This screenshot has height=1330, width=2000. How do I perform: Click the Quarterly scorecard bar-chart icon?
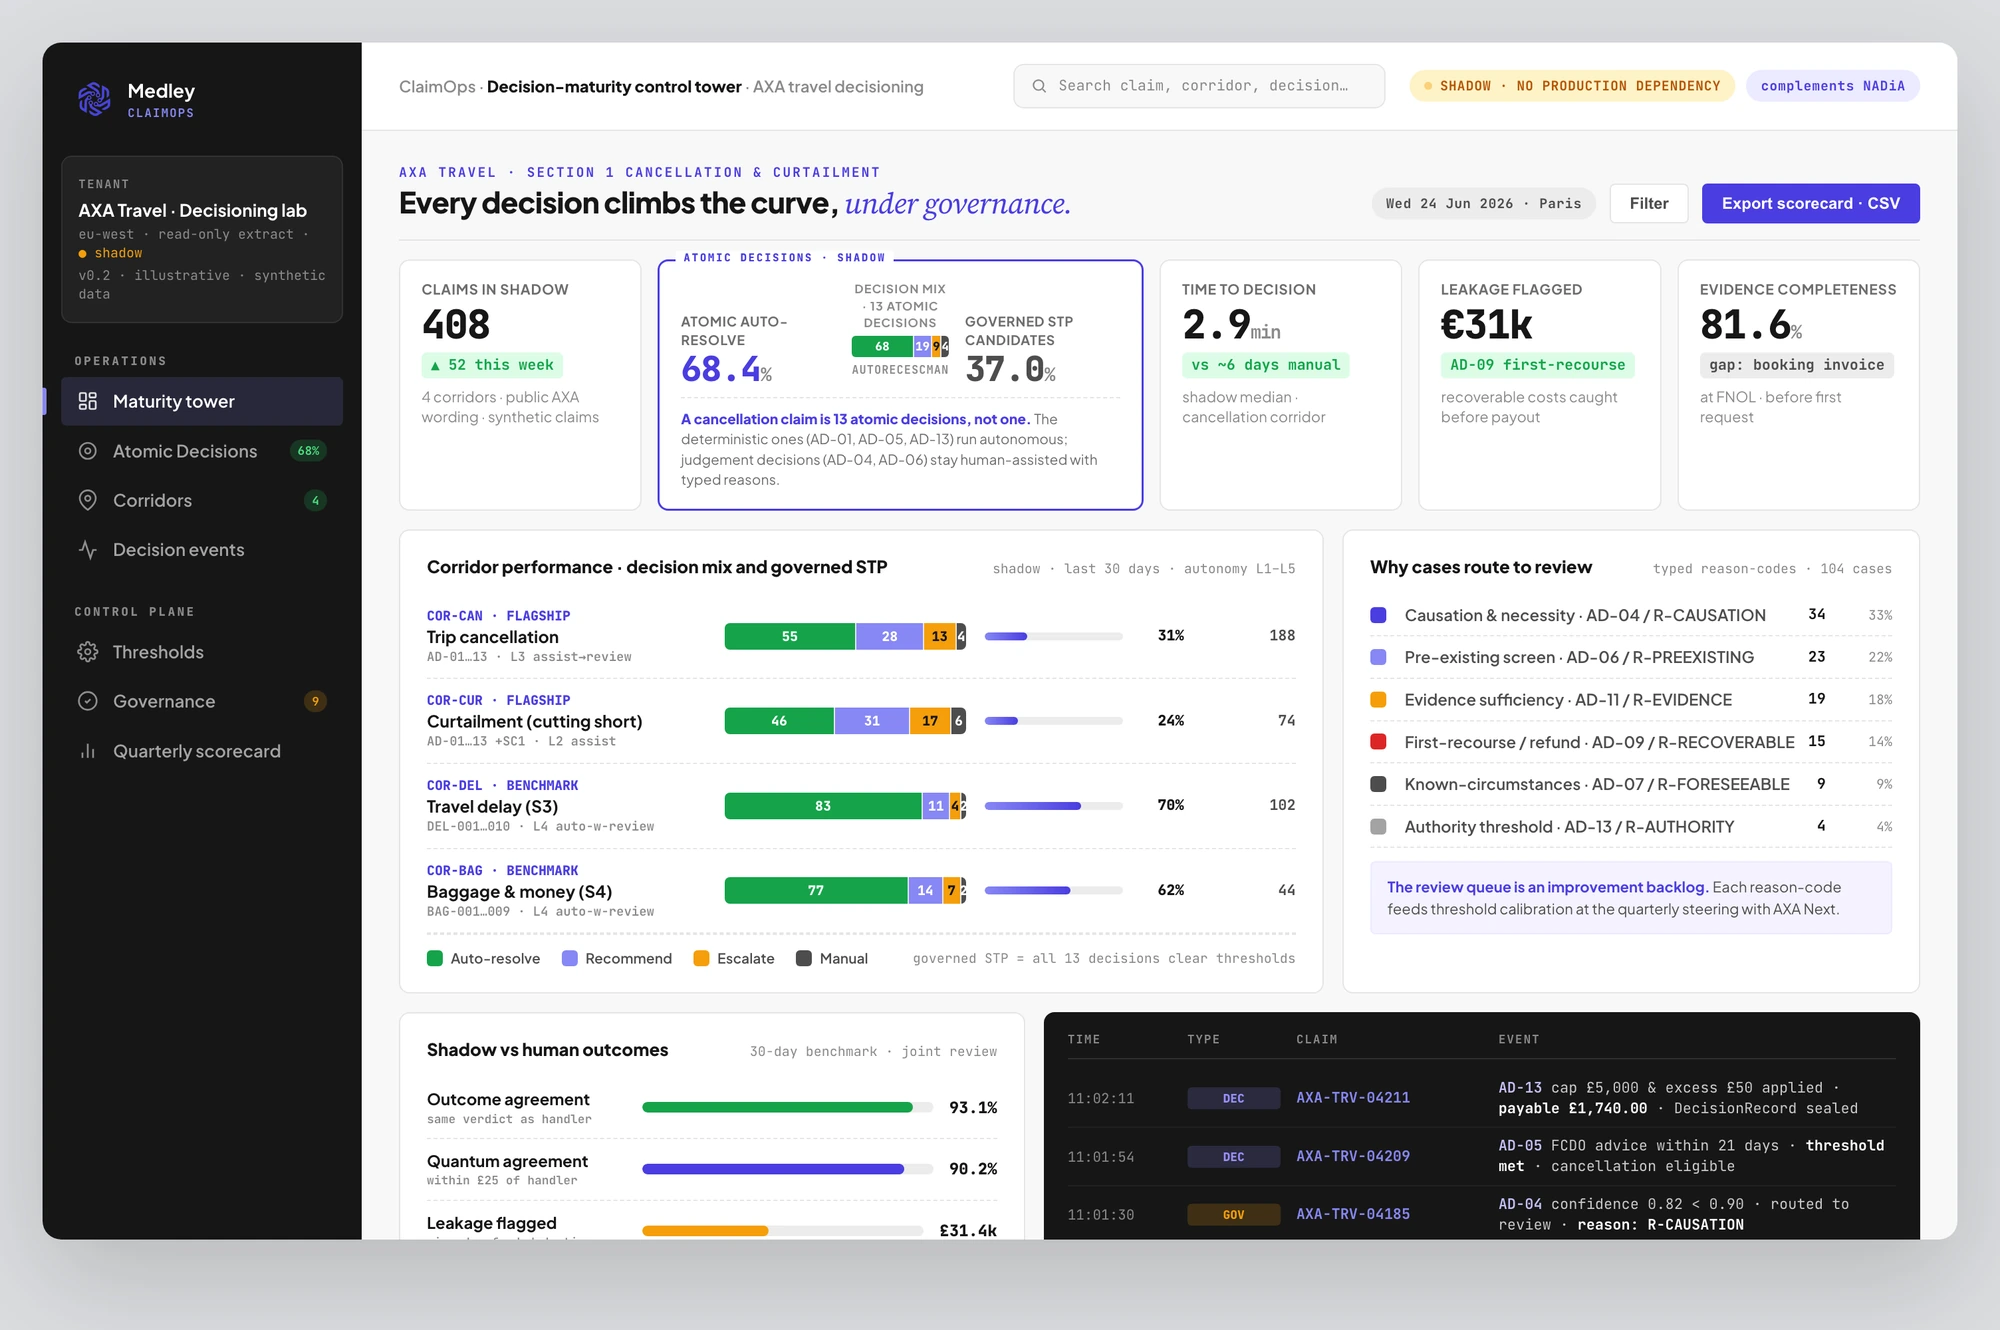[88, 751]
